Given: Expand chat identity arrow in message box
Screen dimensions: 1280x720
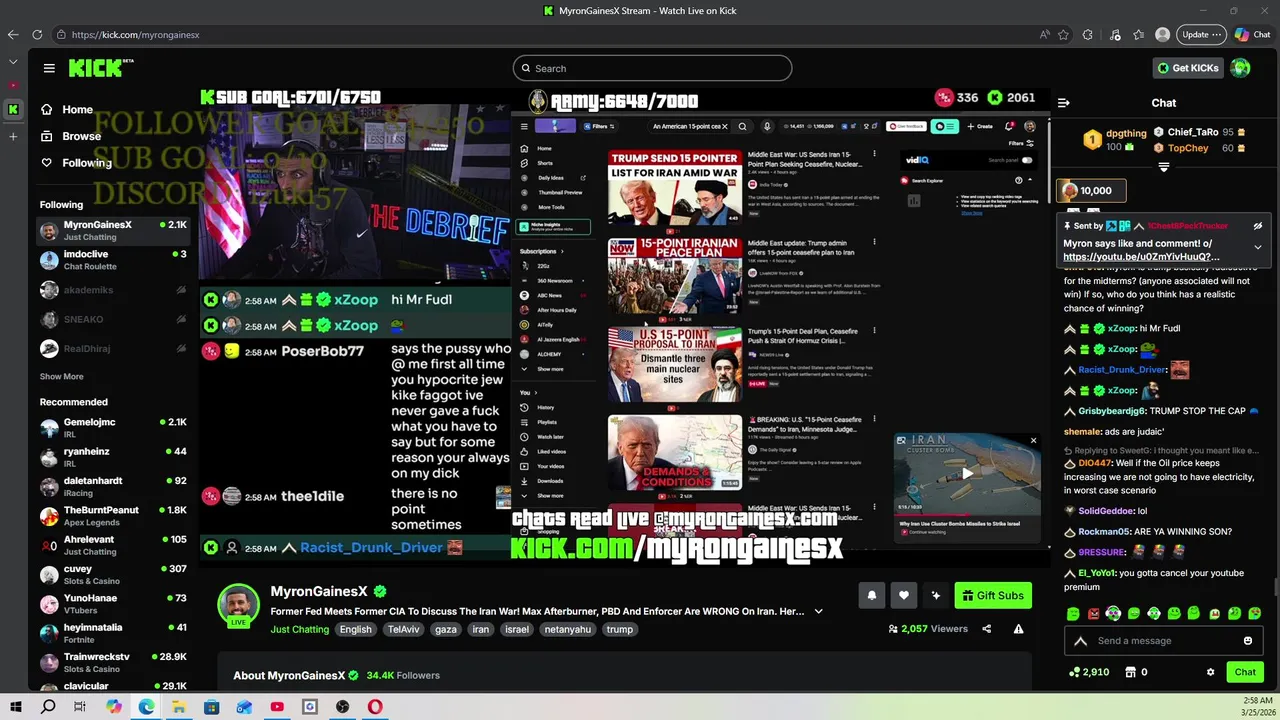Looking at the screenshot, I should [1080, 641].
